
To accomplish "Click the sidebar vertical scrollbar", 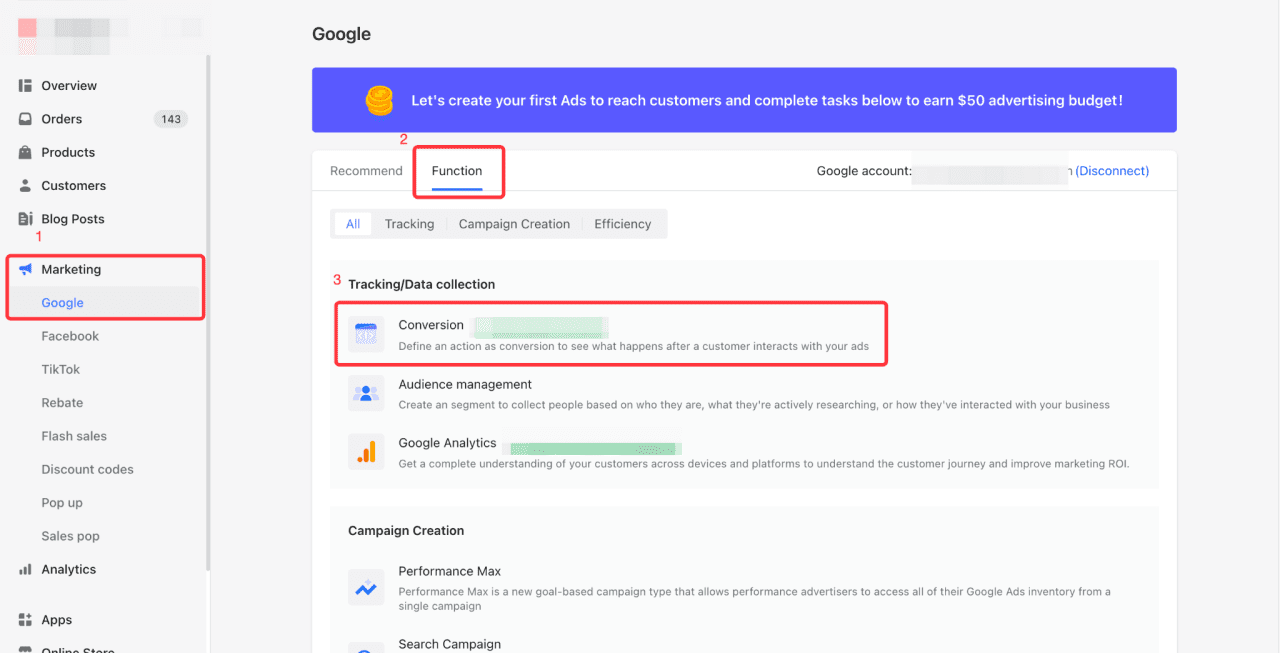I will click(208, 312).
